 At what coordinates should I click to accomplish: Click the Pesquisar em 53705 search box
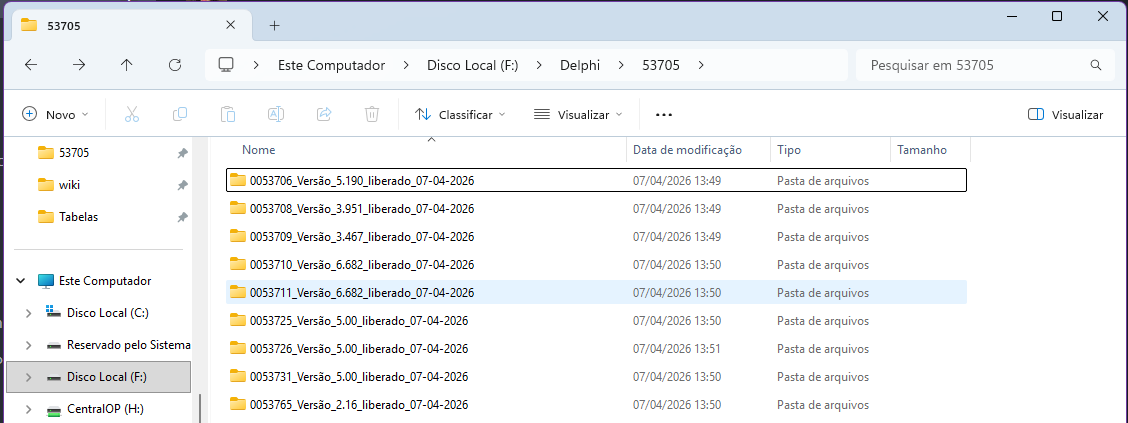(x=975, y=65)
